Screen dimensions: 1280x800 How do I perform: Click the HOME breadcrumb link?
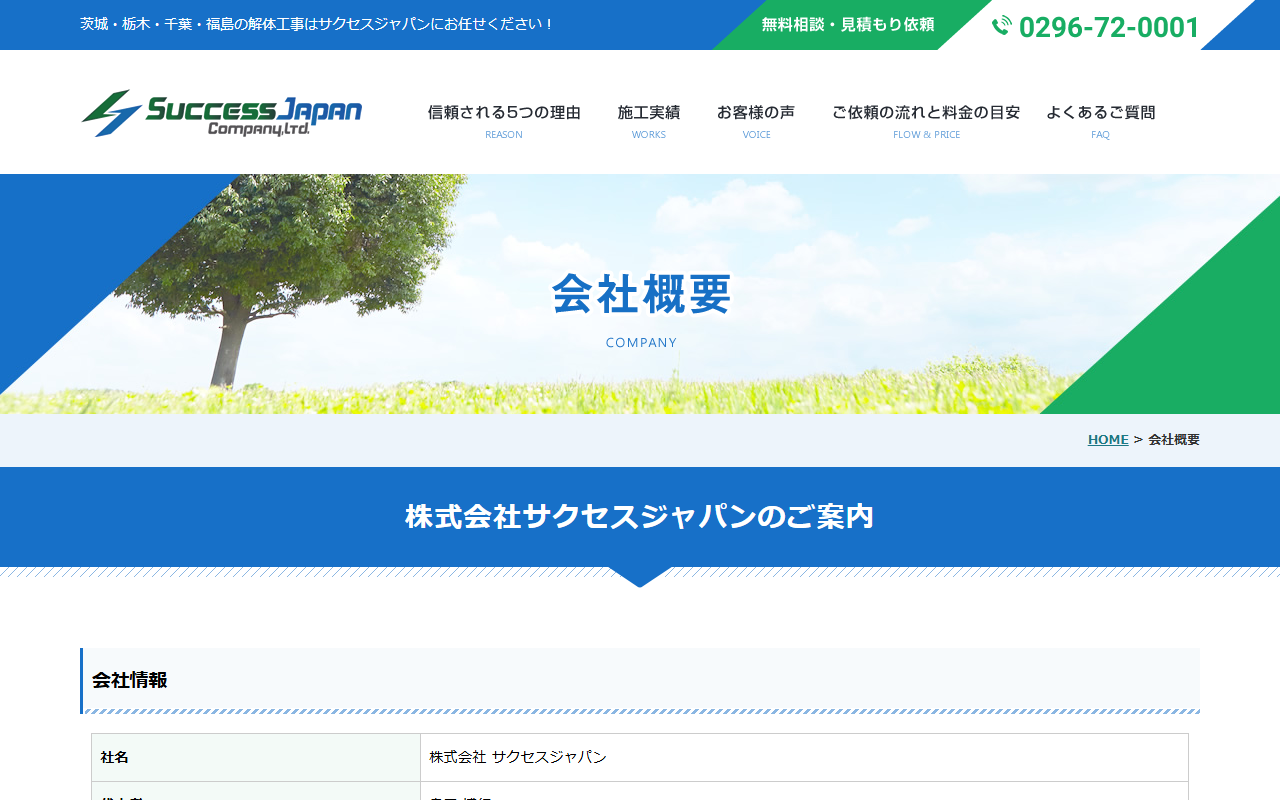[x=1108, y=440]
